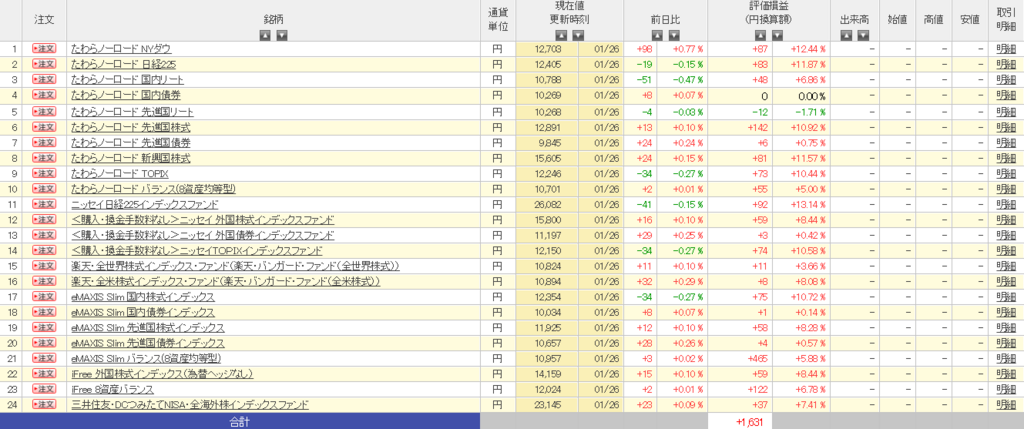Open ニッセイTOPIXインデックスファンド link
Image resolution: width=1024 pixels, height=429 pixels.
tap(197, 251)
